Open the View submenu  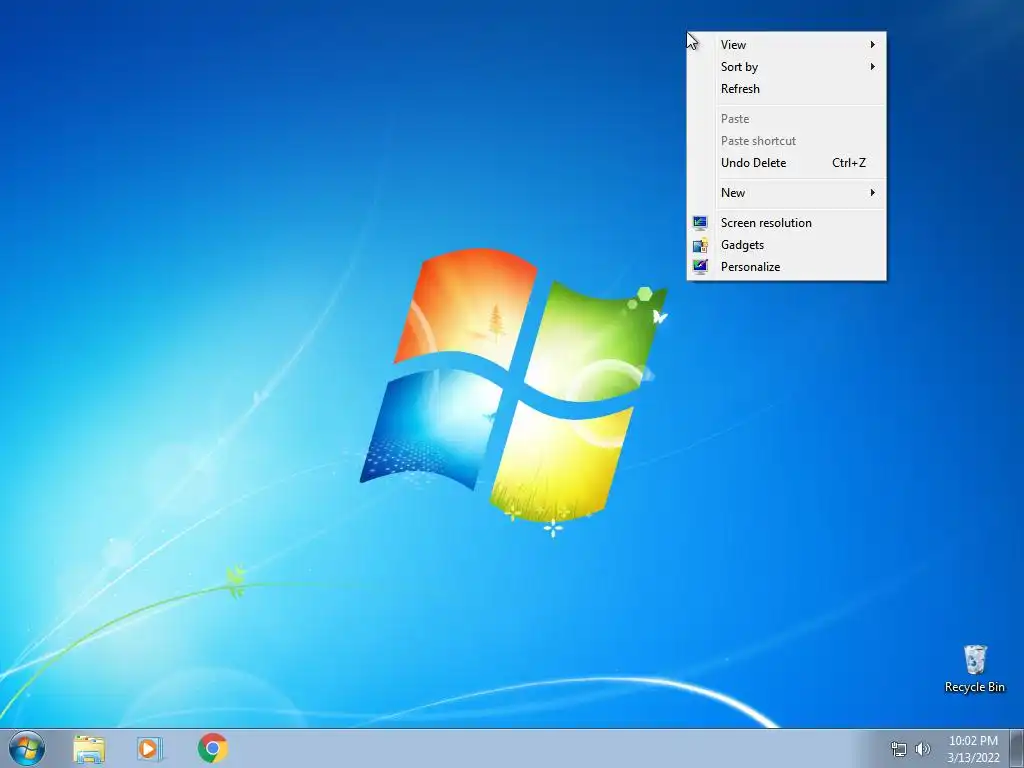click(786, 44)
